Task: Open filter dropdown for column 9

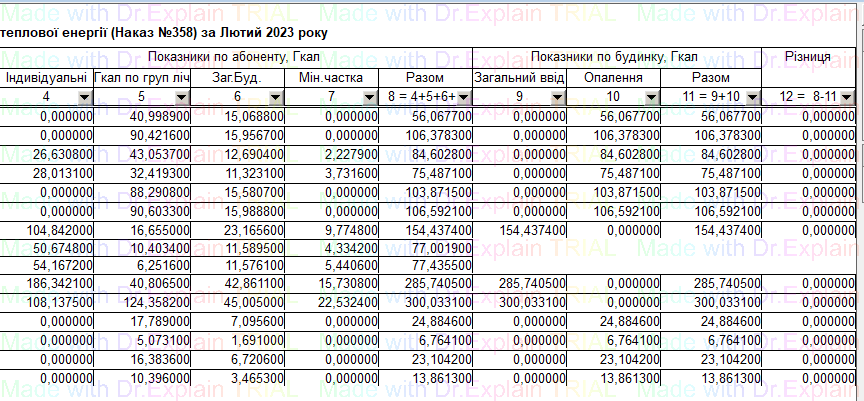Action: pyautogui.click(x=558, y=97)
